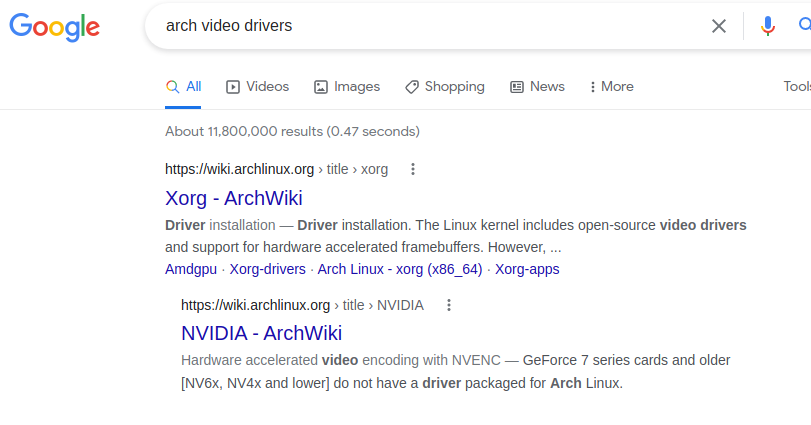Follow the Xorg-drivers sitelink

[x=267, y=269]
